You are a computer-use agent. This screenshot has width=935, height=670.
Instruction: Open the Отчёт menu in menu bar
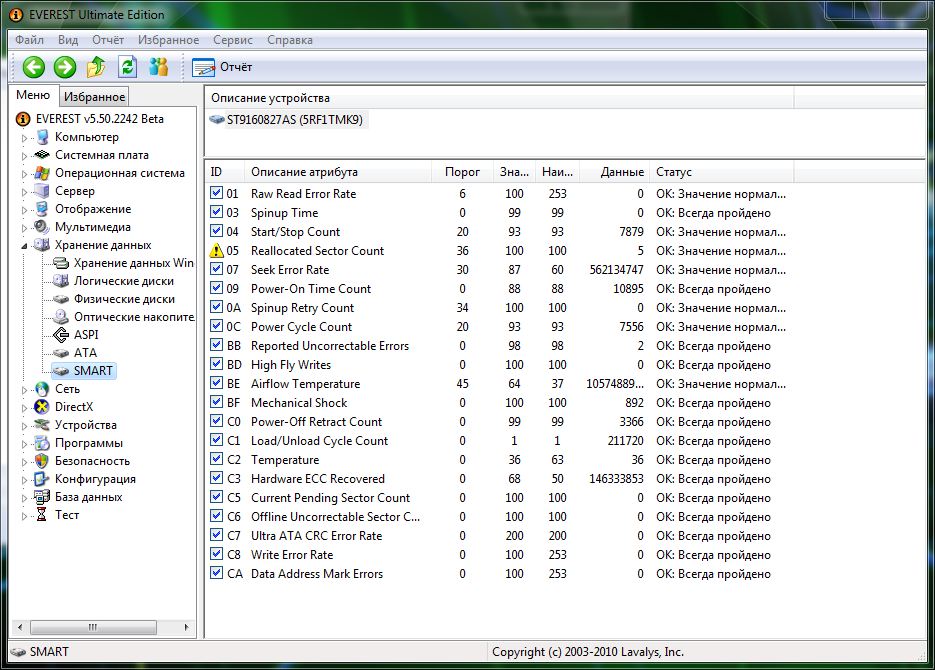pos(108,40)
